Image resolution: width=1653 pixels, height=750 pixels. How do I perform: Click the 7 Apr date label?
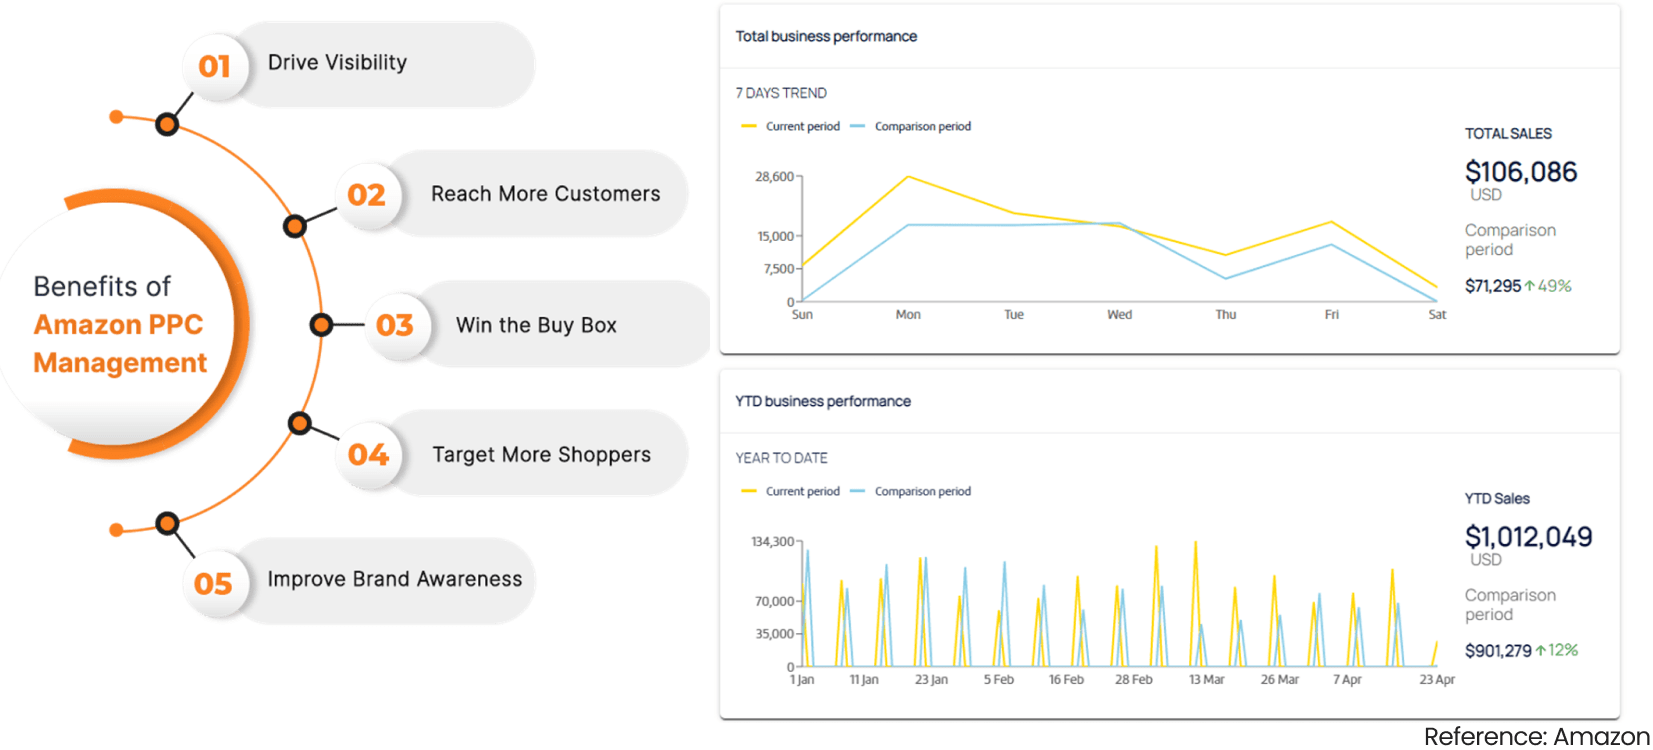click(x=1347, y=680)
